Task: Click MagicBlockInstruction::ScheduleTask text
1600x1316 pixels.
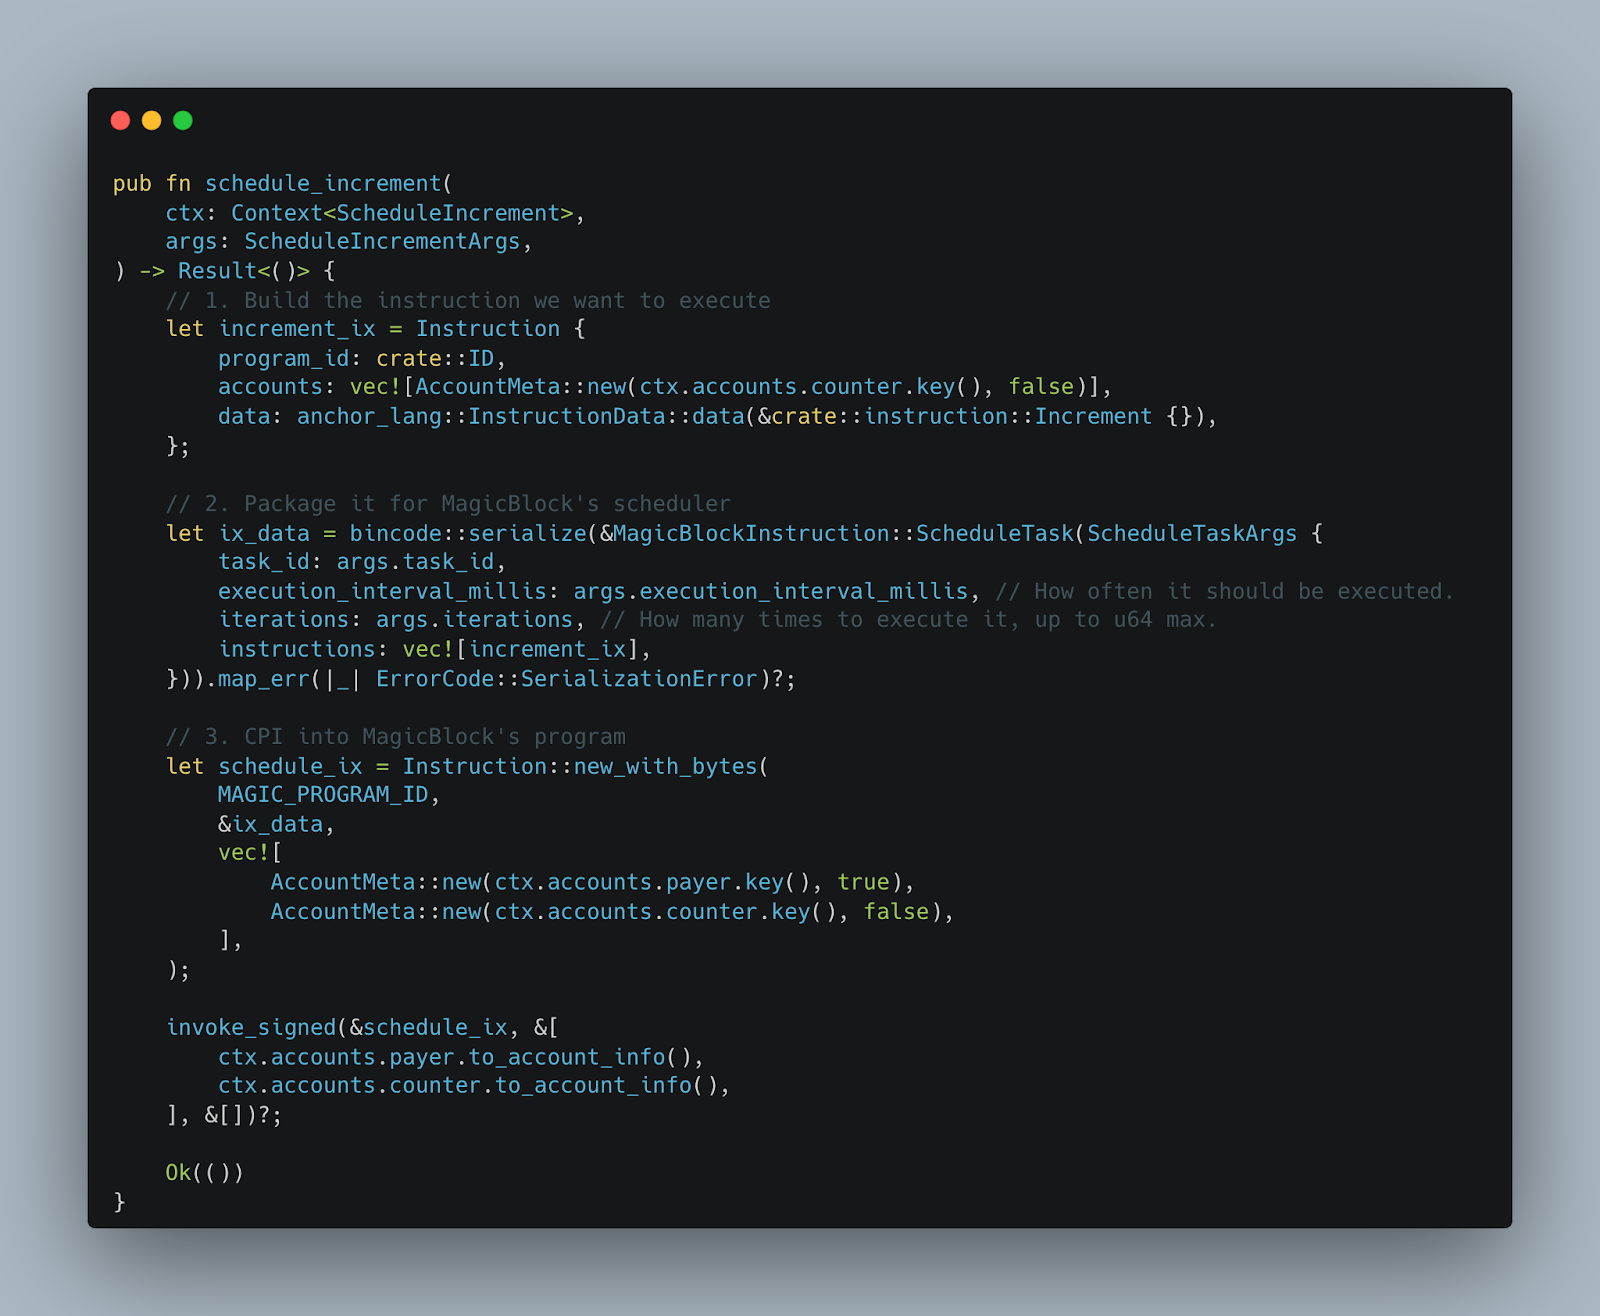Action: point(843,533)
